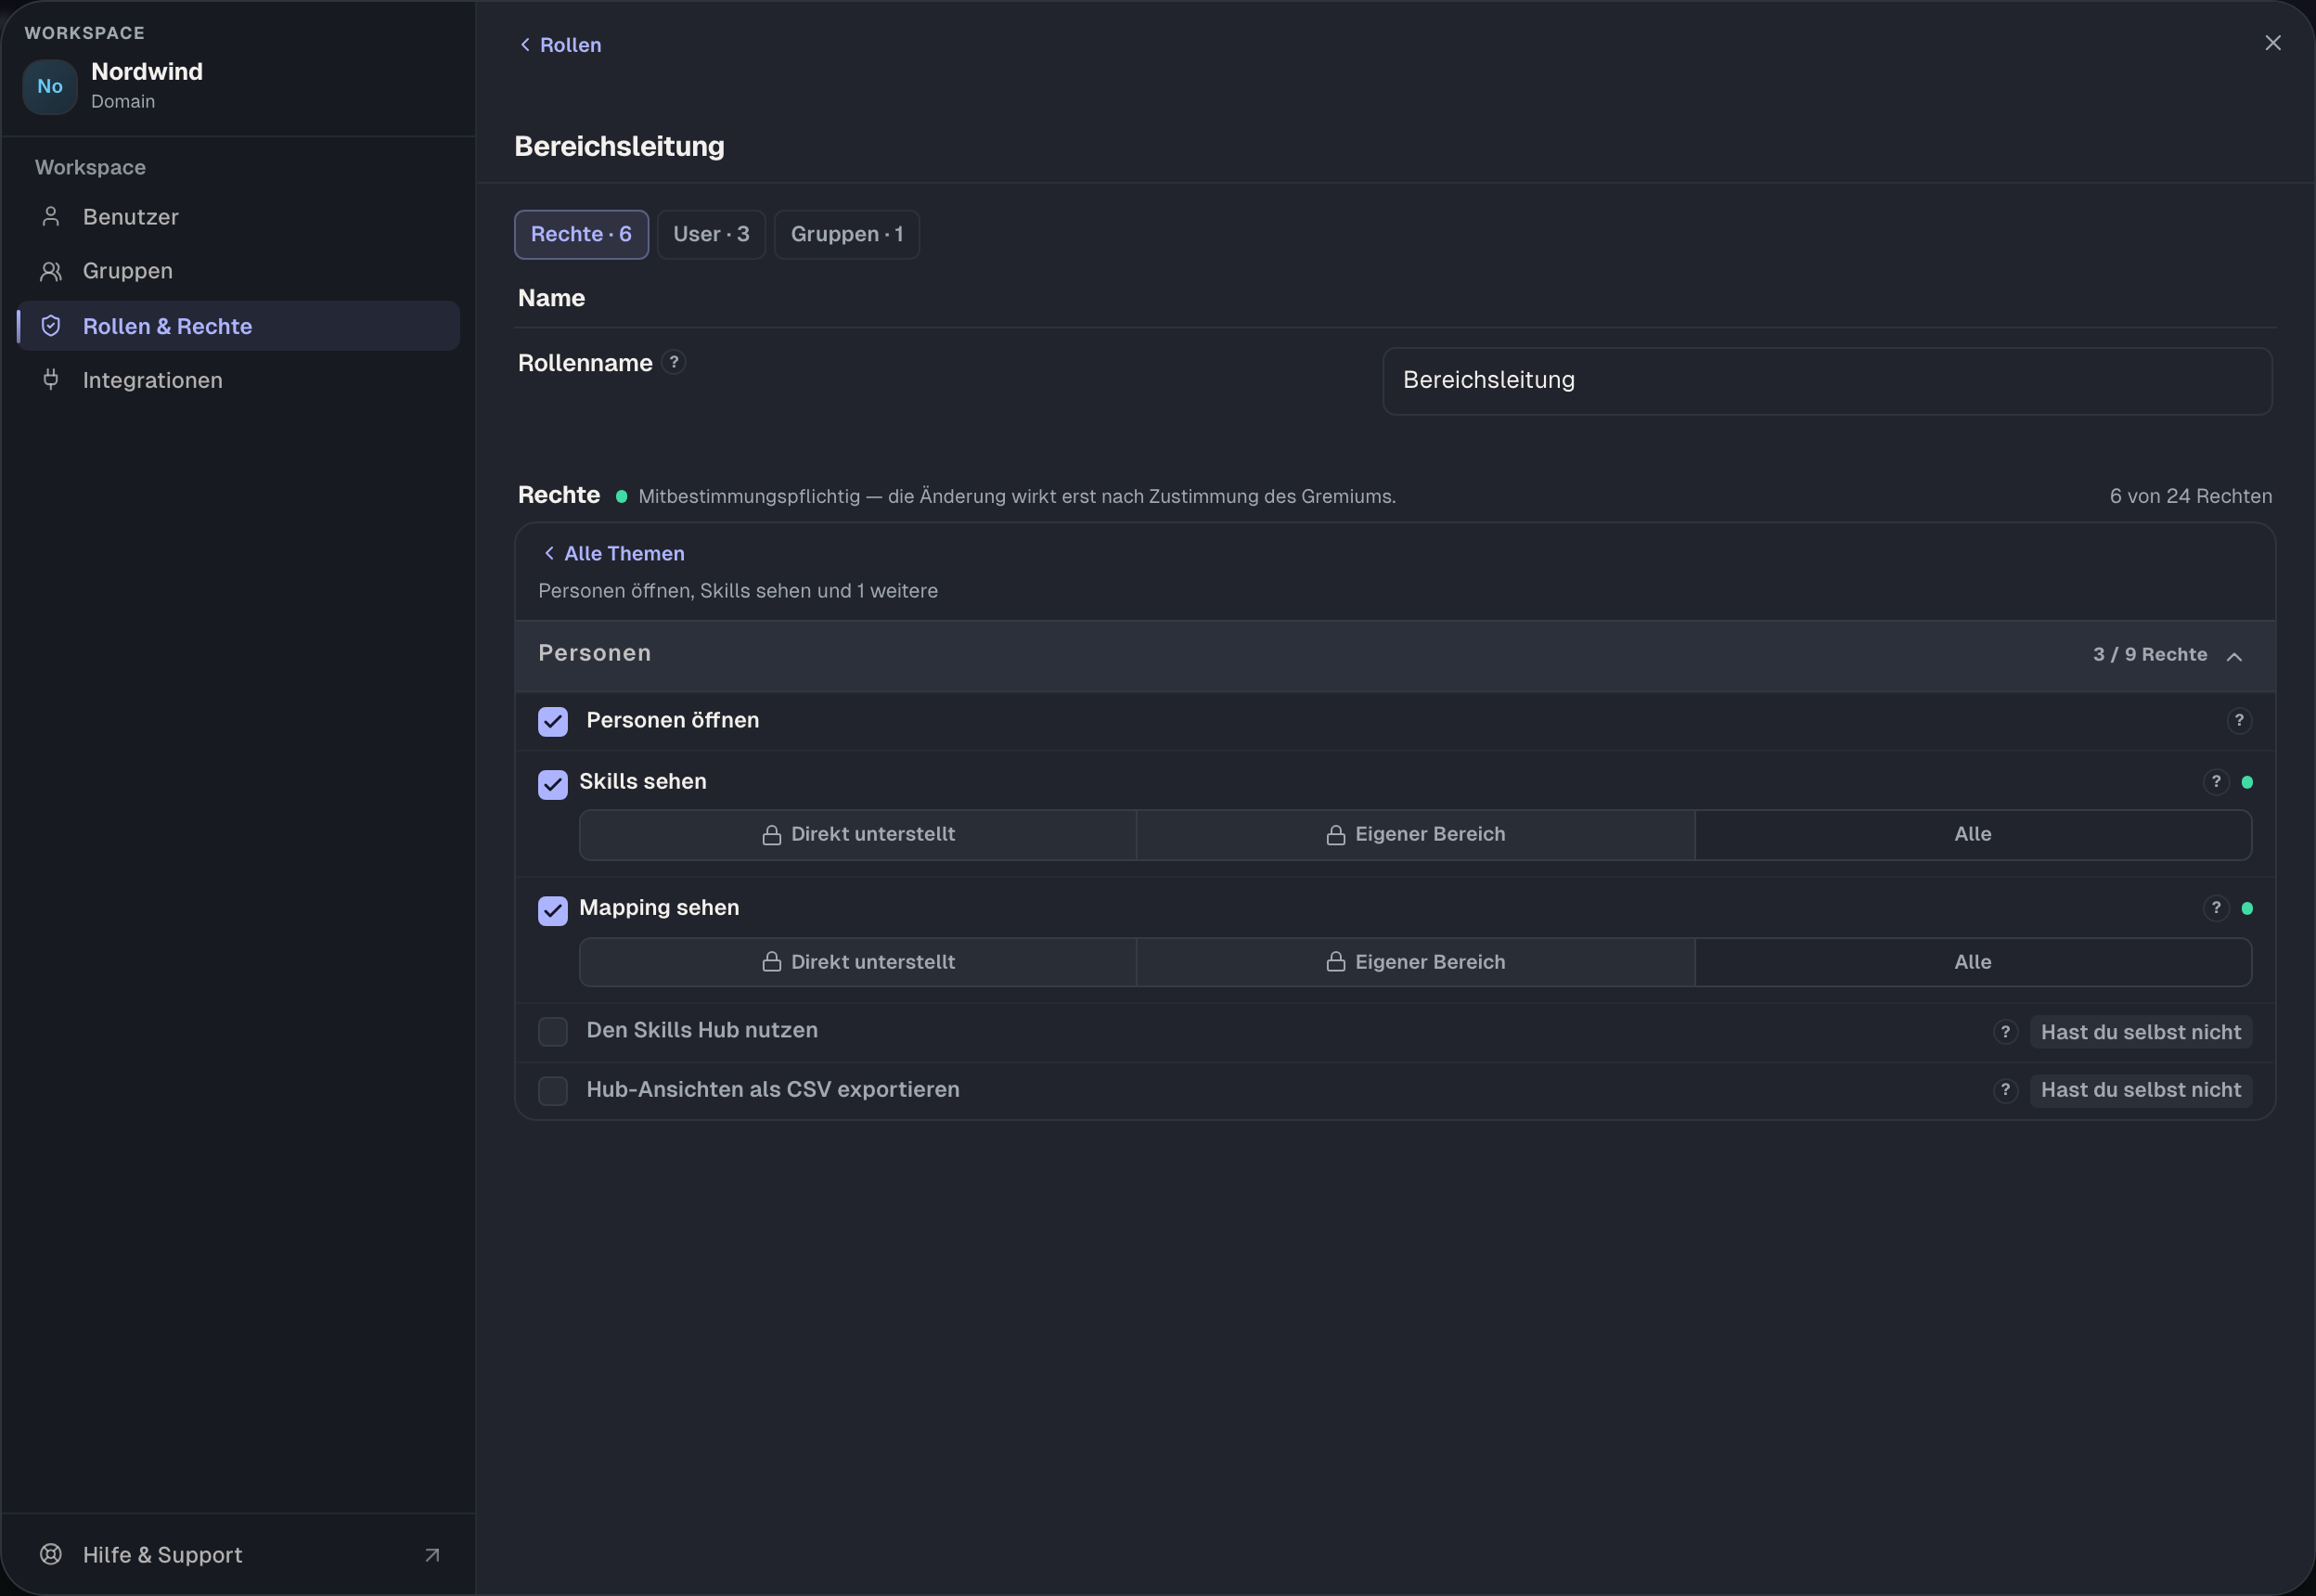Check Hub-Ansichten als CSV exportieren

[553, 1090]
